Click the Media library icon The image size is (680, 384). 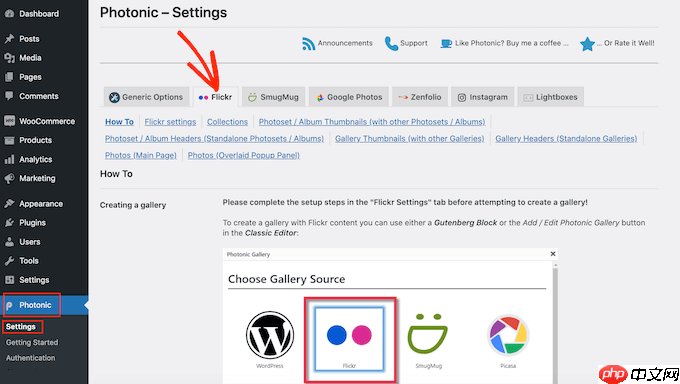pos(9,58)
